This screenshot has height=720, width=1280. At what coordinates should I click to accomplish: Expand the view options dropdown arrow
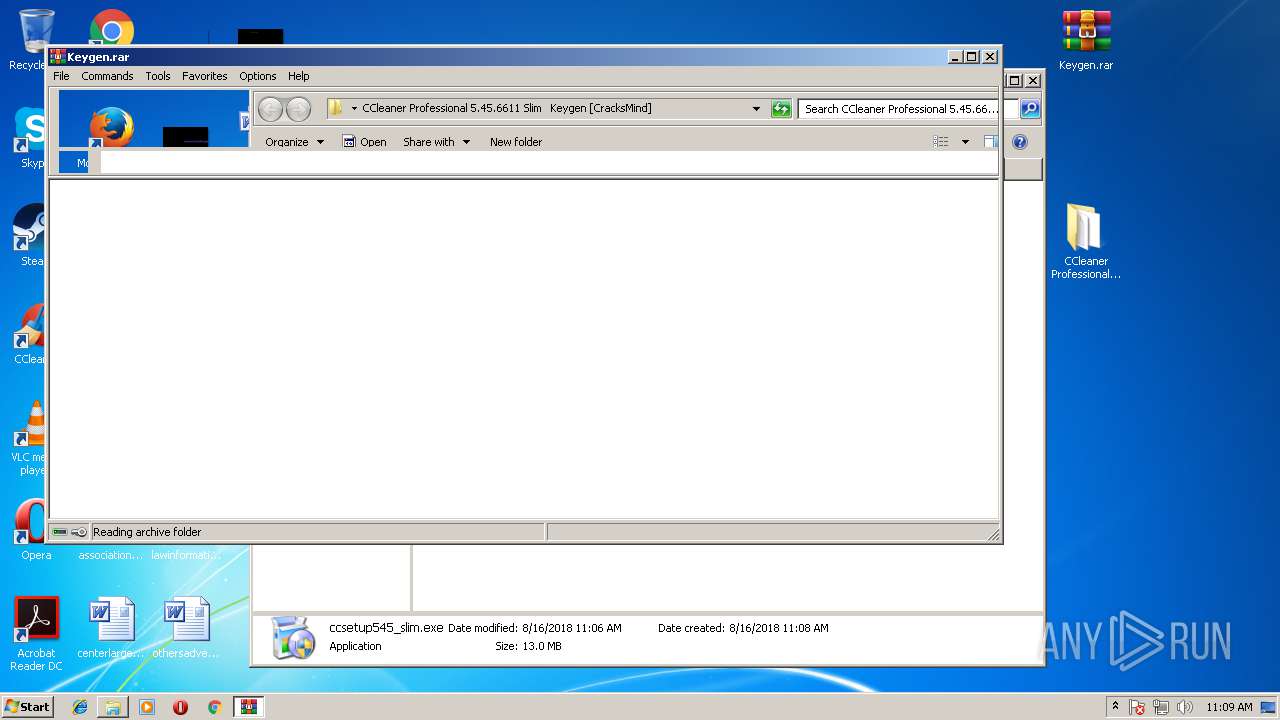(965, 142)
